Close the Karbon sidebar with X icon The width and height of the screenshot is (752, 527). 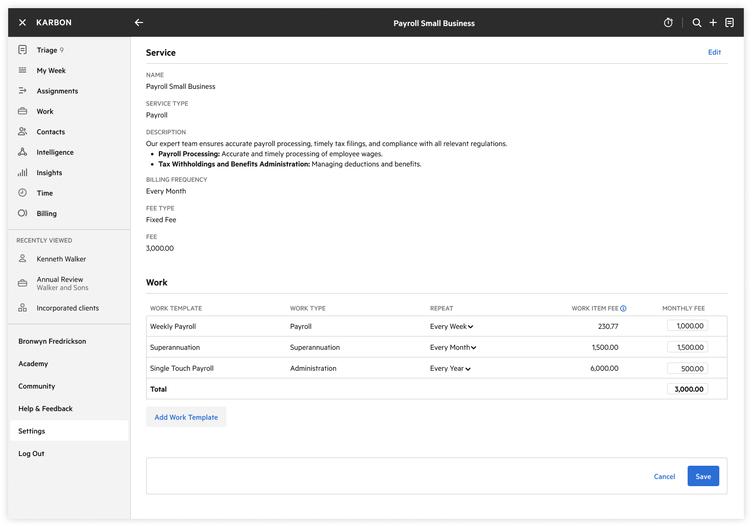[x=22, y=23]
